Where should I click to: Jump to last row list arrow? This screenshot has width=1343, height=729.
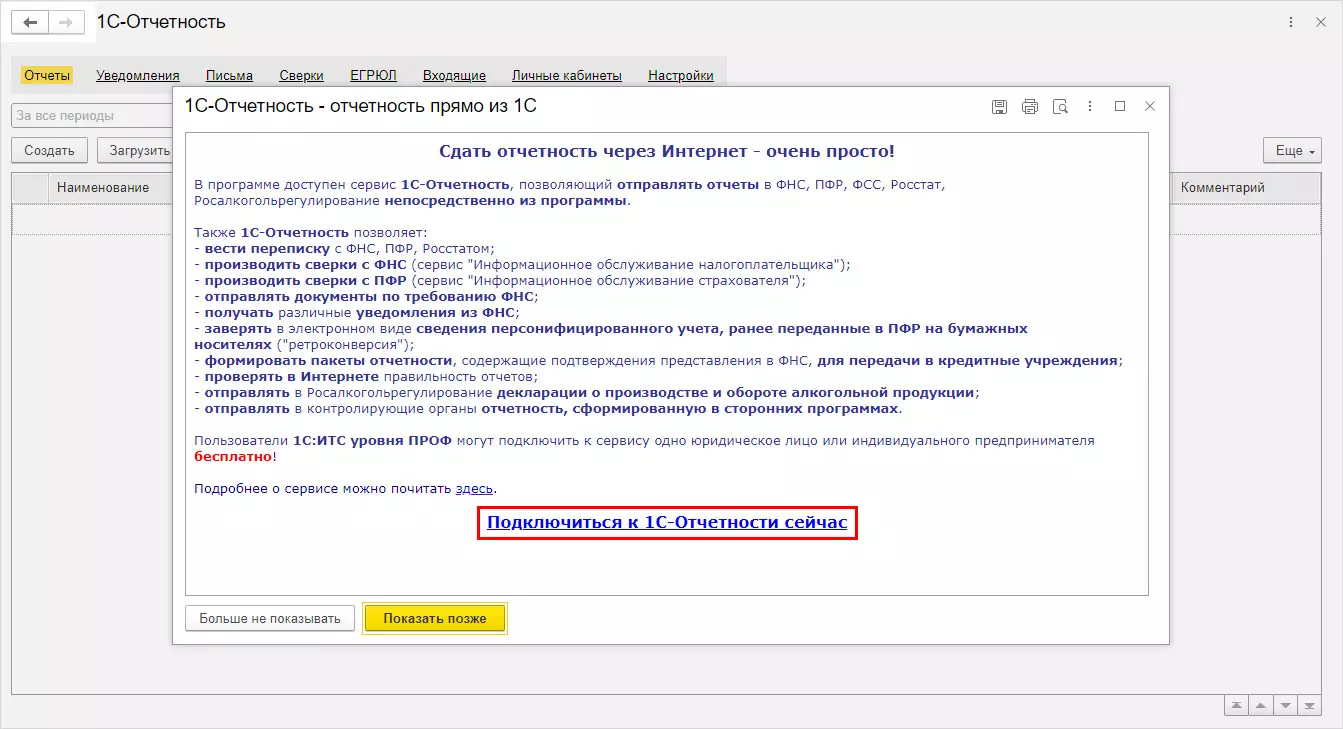click(1309, 705)
